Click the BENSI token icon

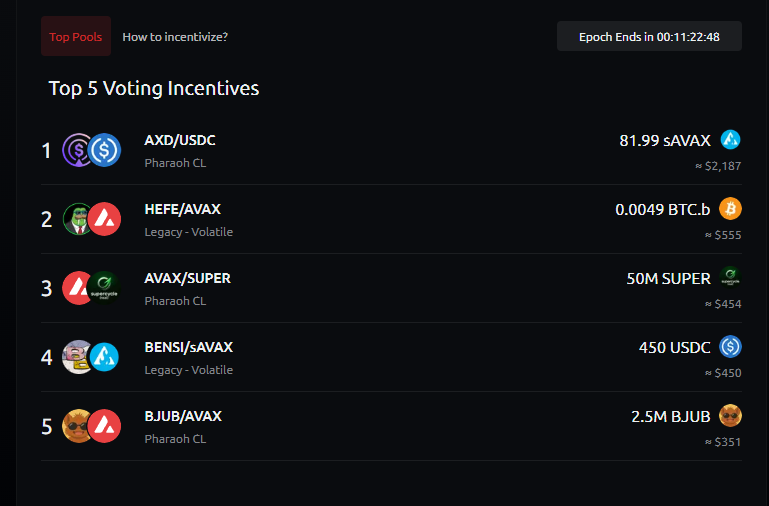[x=77, y=357]
